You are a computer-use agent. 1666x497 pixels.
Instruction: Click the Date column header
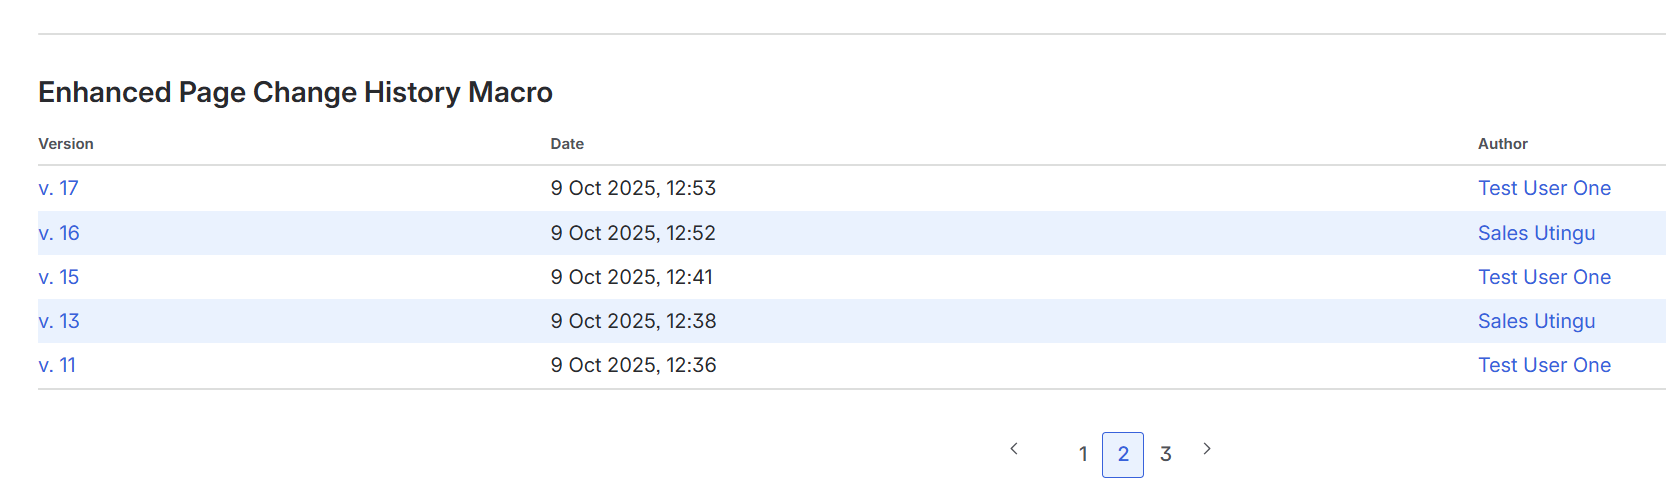click(567, 144)
